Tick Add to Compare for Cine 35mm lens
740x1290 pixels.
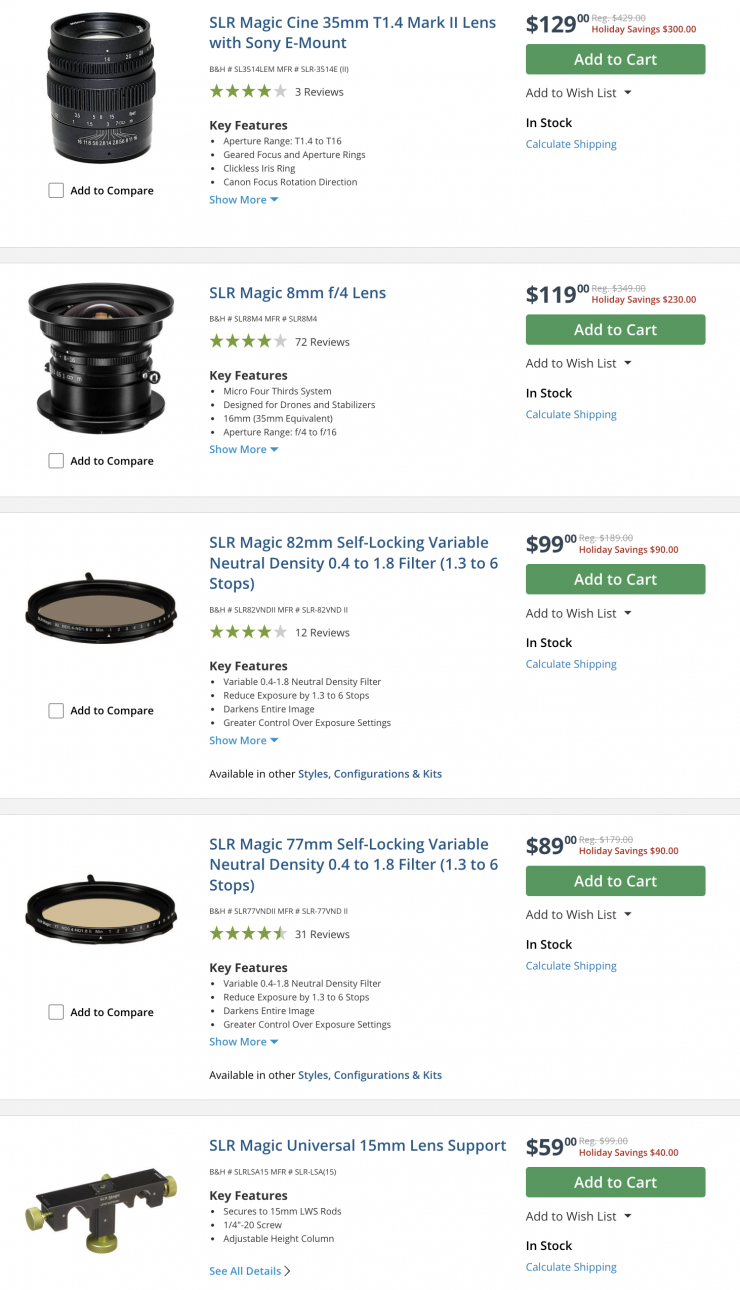pos(57,191)
